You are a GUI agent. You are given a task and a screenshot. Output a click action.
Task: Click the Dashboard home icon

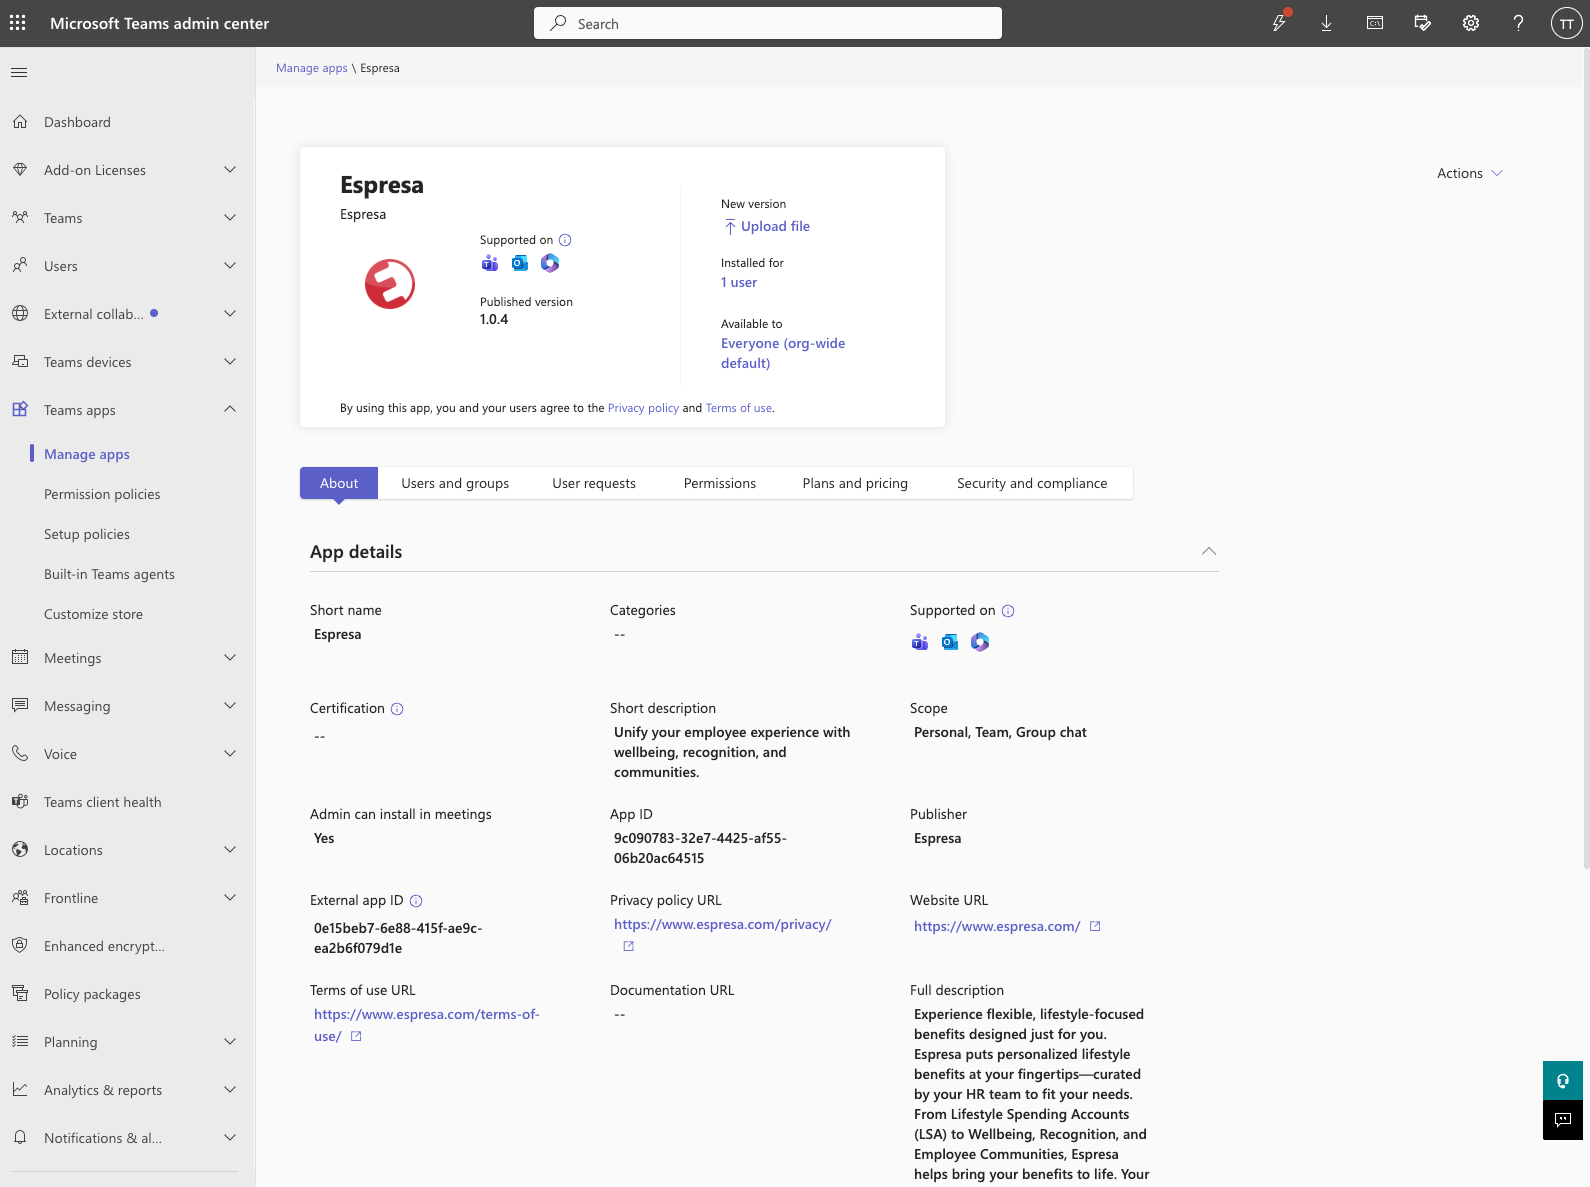(20, 122)
